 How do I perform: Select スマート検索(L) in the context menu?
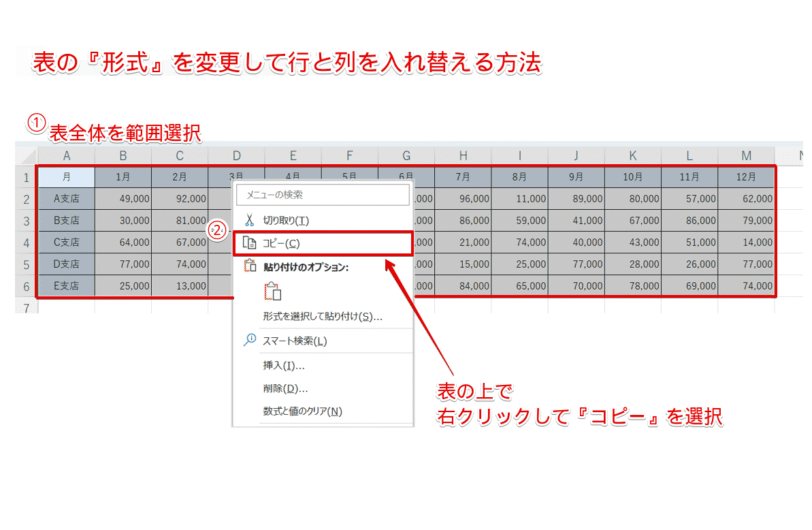tap(323, 341)
